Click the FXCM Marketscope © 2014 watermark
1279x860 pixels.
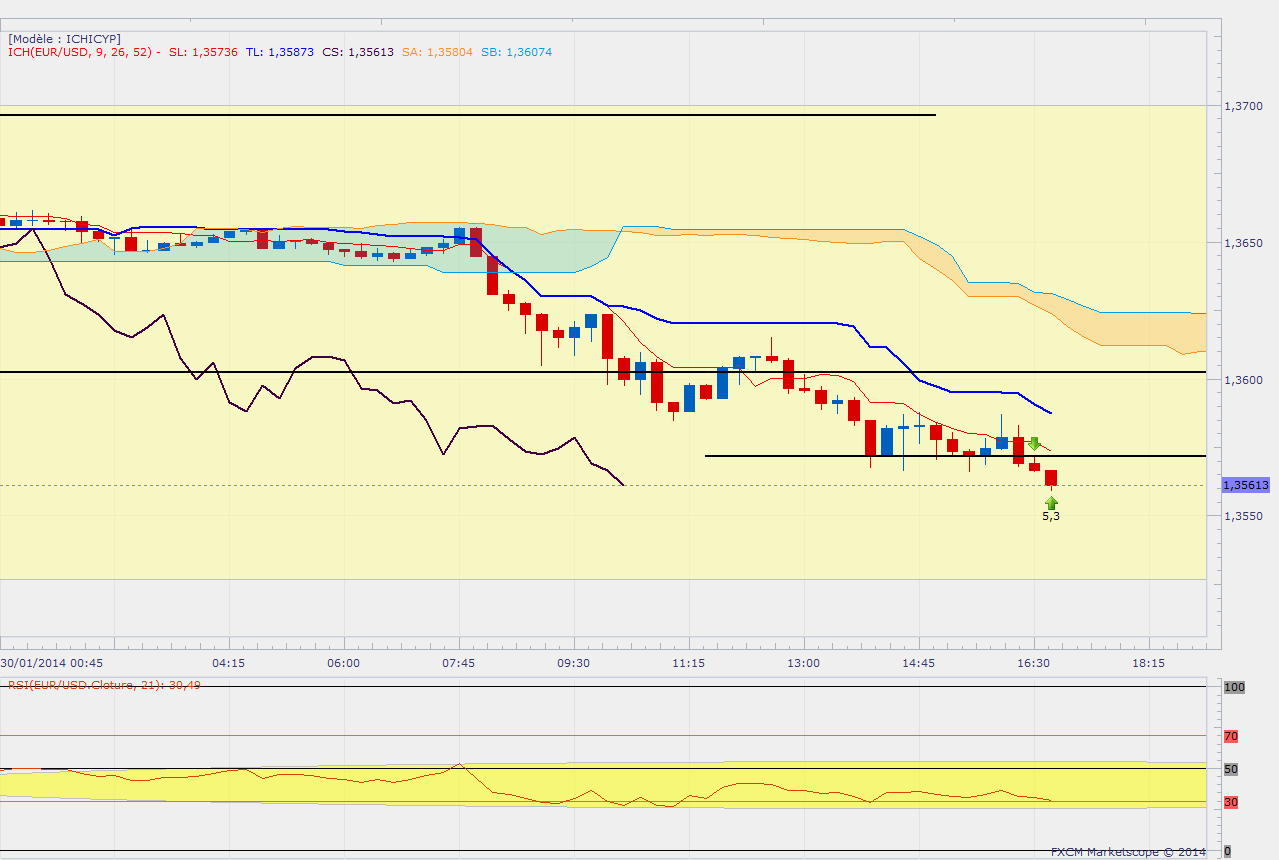point(1128,852)
